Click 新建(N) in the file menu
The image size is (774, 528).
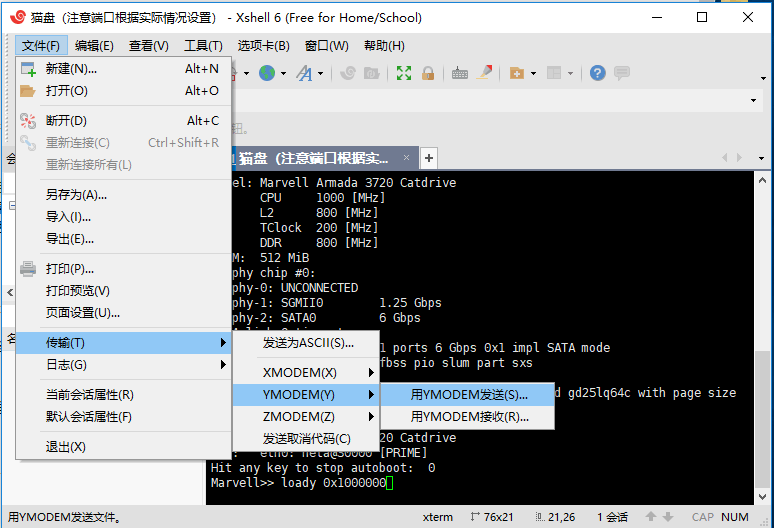pyautogui.click(x=72, y=69)
